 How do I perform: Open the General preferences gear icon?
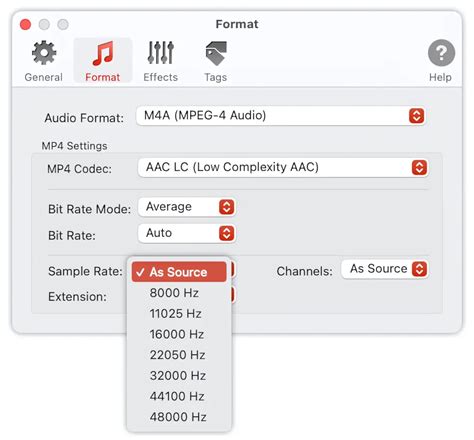(x=44, y=53)
